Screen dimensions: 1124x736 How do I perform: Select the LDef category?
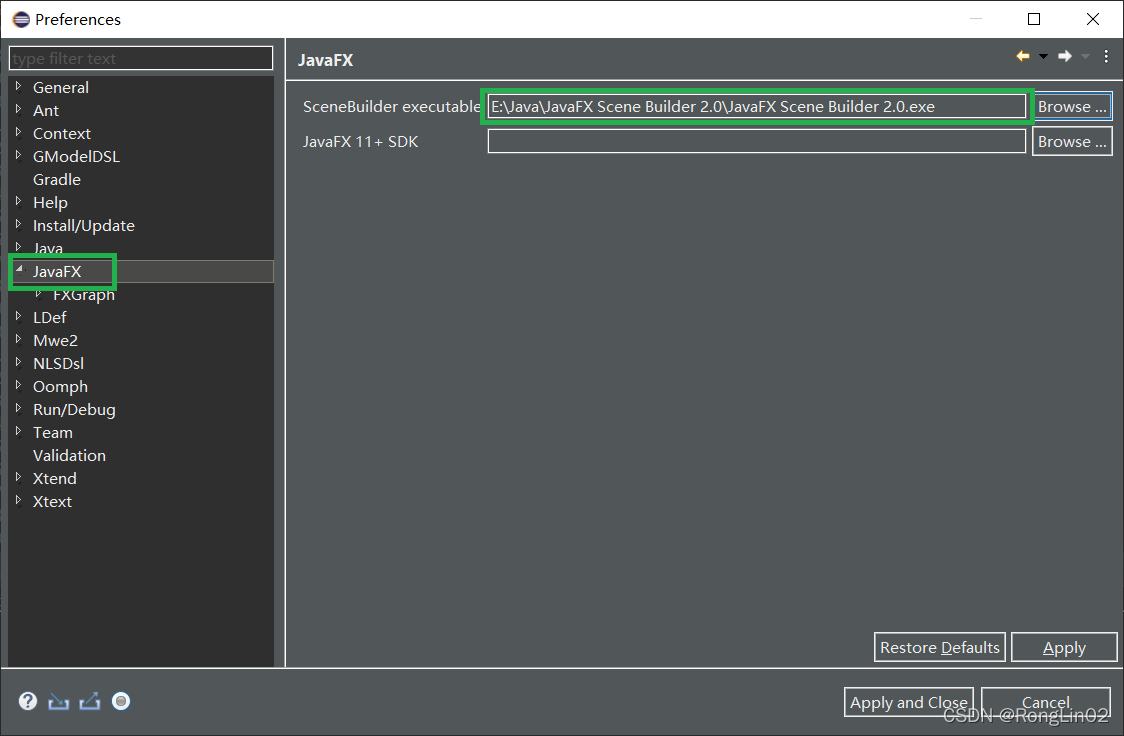tap(49, 317)
